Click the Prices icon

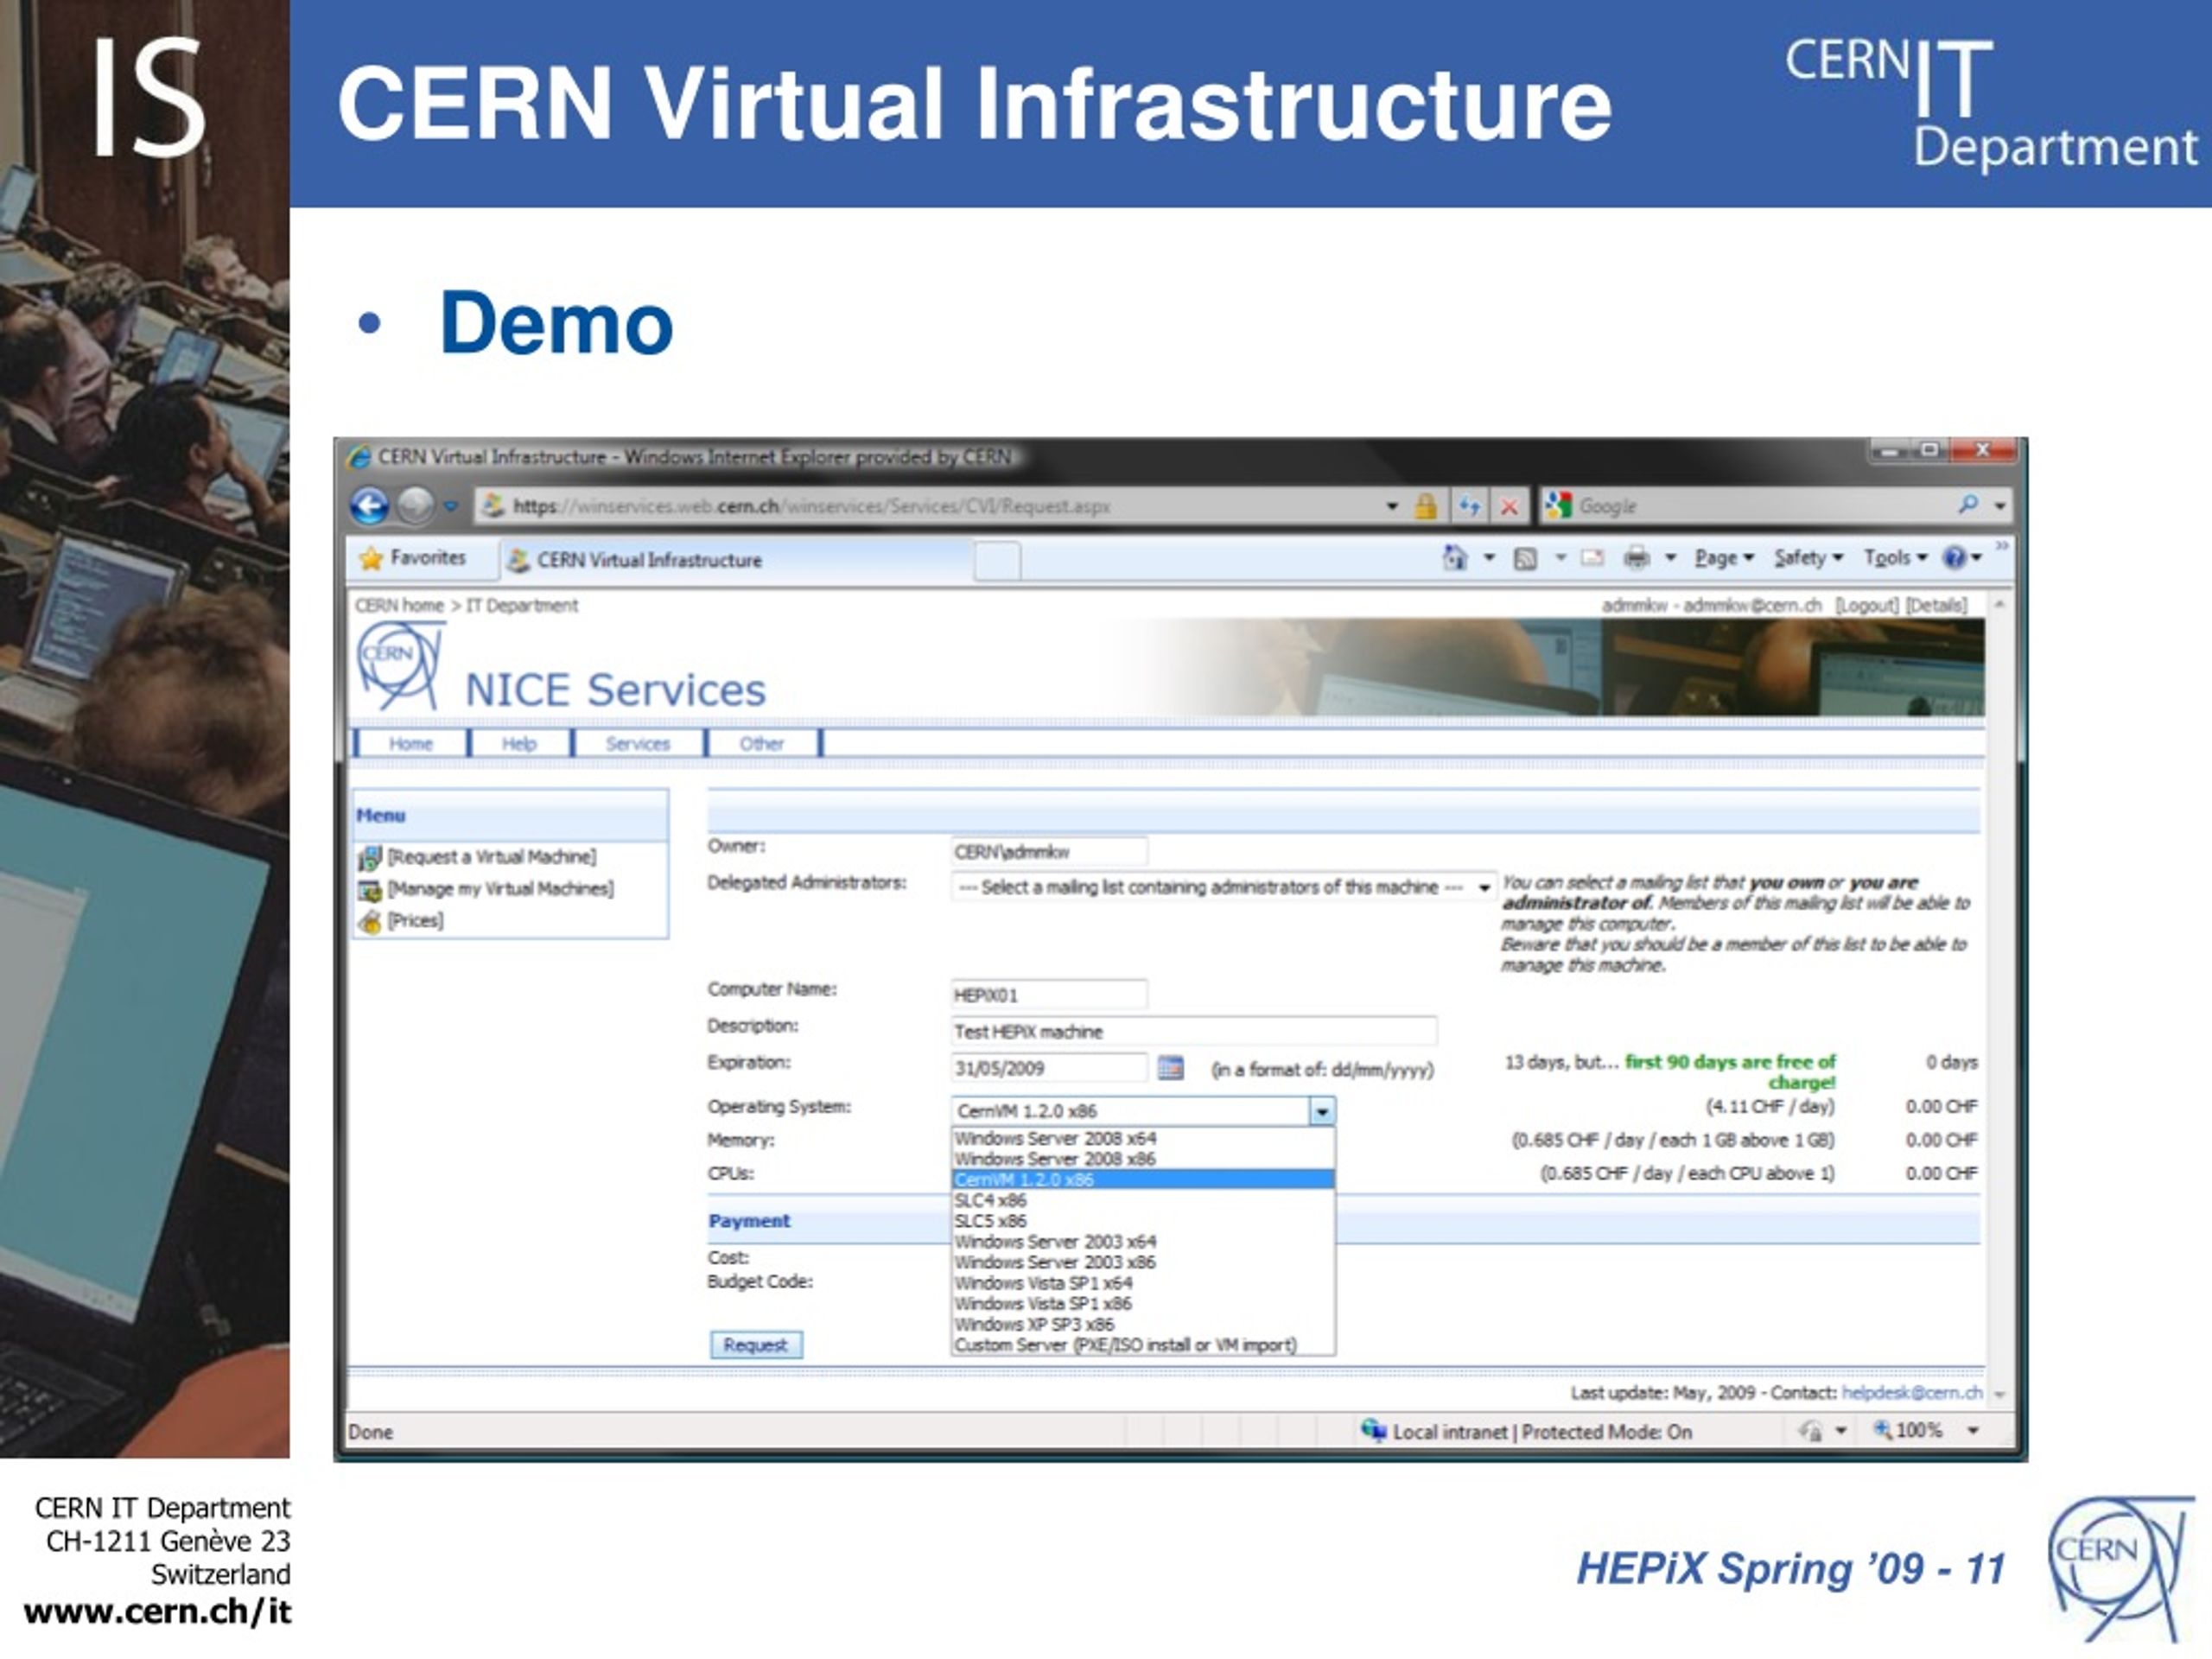click(x=369, y=921)
